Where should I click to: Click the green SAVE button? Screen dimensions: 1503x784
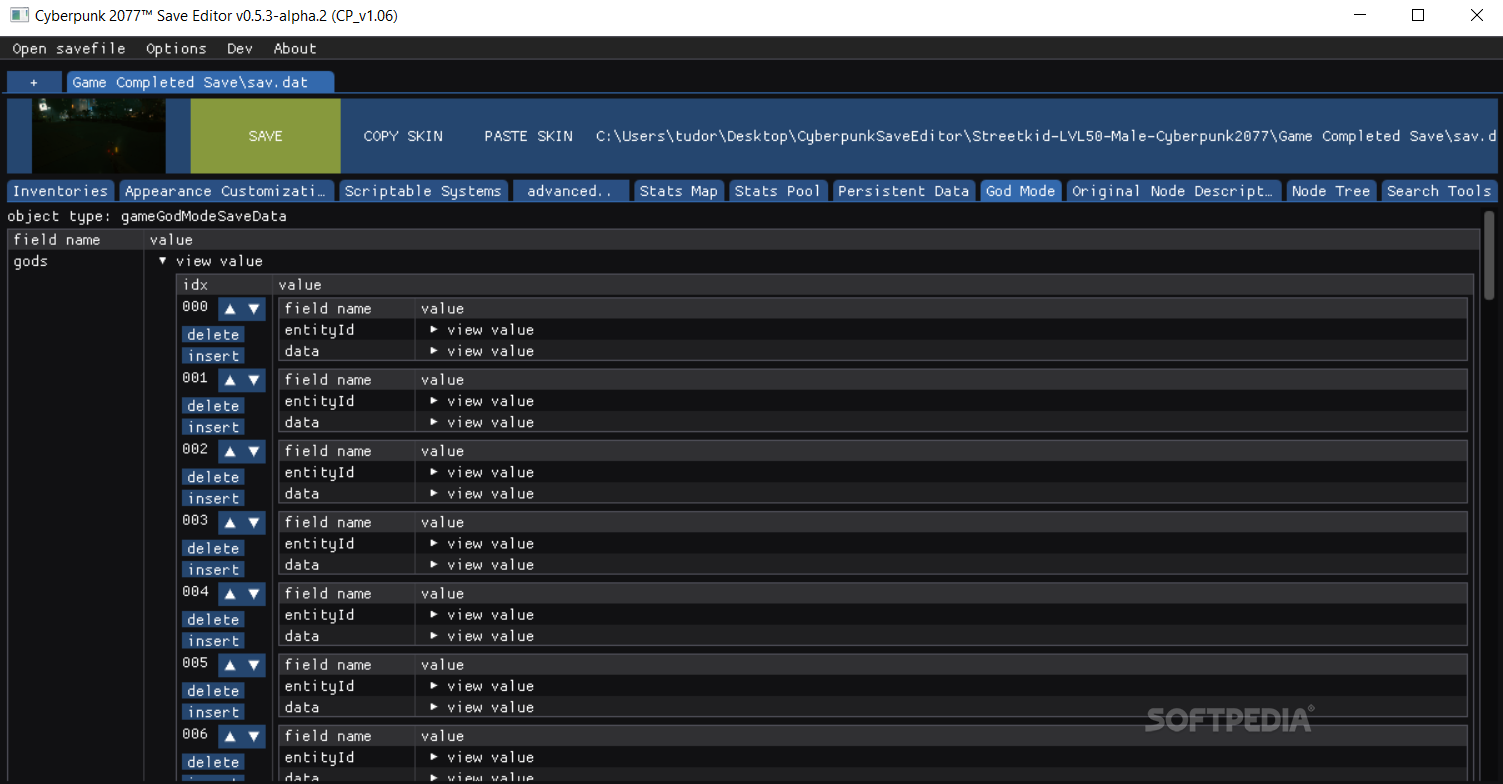pyautogui.click(x=265, y=136)
